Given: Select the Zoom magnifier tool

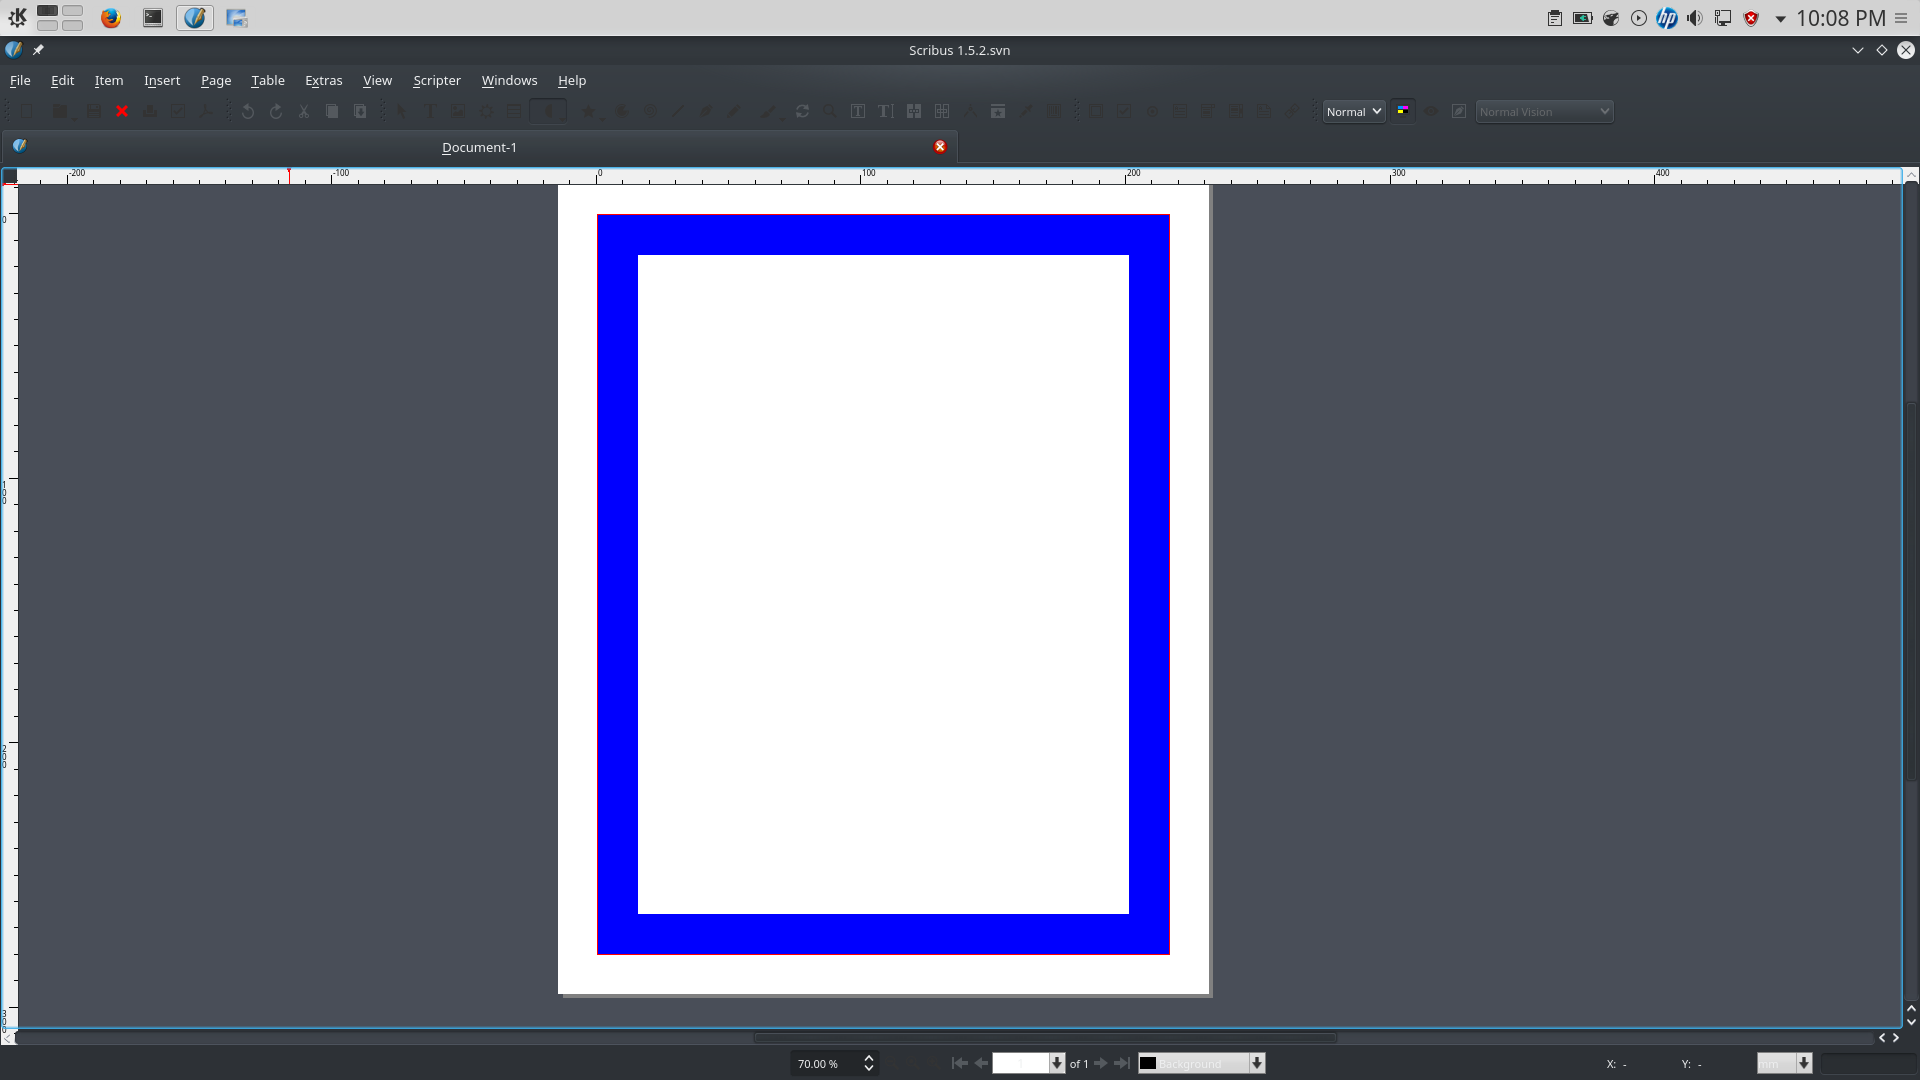Looking at the screenshot, I should coord(830,112).
